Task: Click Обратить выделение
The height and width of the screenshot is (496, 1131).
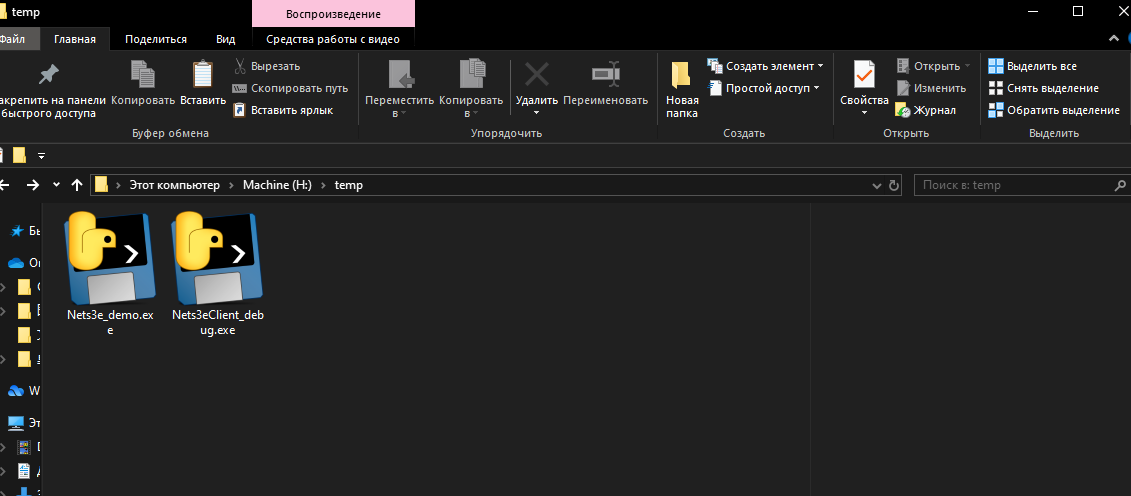Action: coord(1054,110)
